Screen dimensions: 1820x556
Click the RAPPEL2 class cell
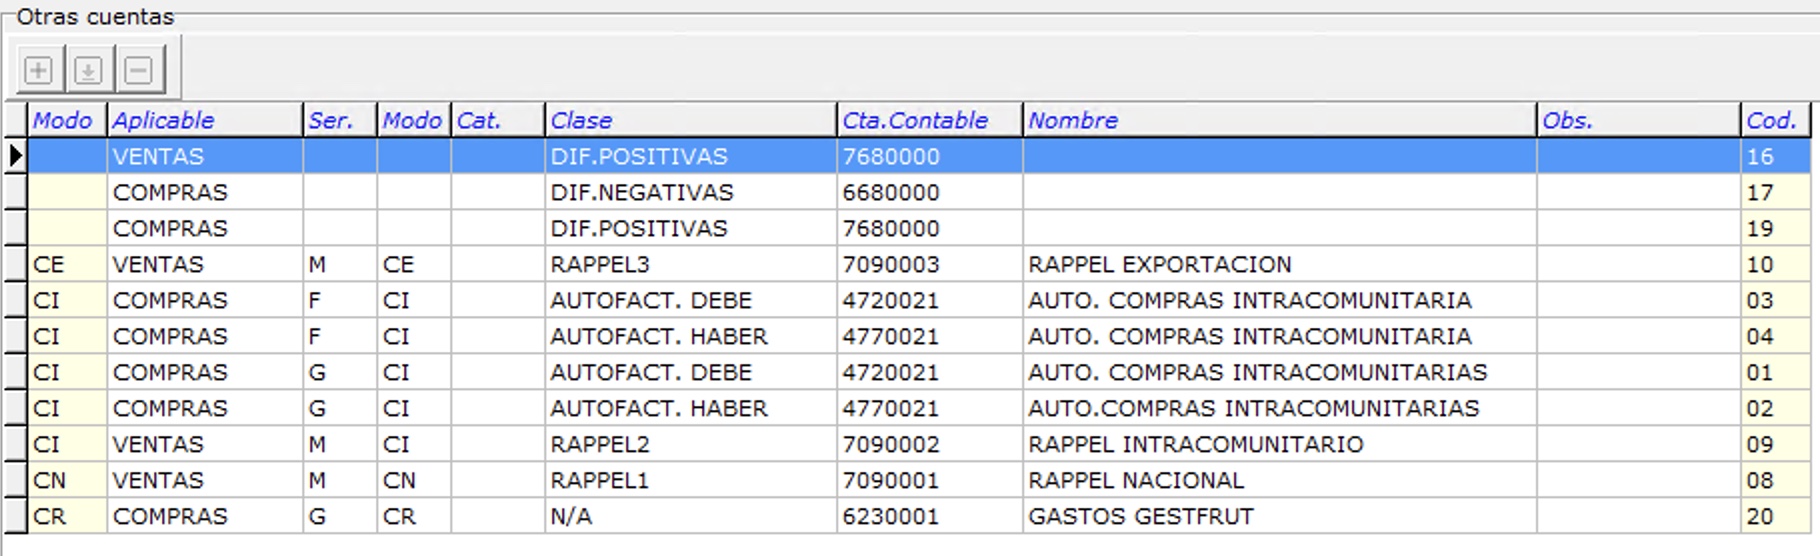point(600,445)
